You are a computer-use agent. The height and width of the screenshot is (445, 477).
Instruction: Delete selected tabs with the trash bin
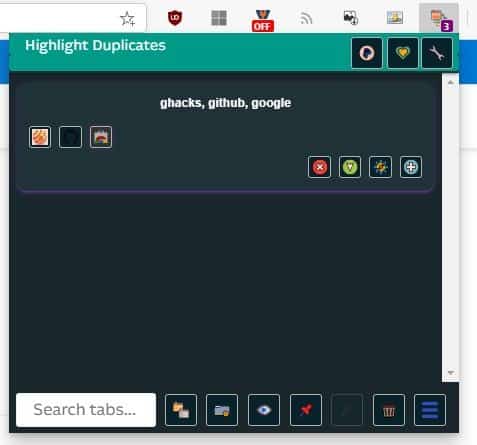(389, 410)
